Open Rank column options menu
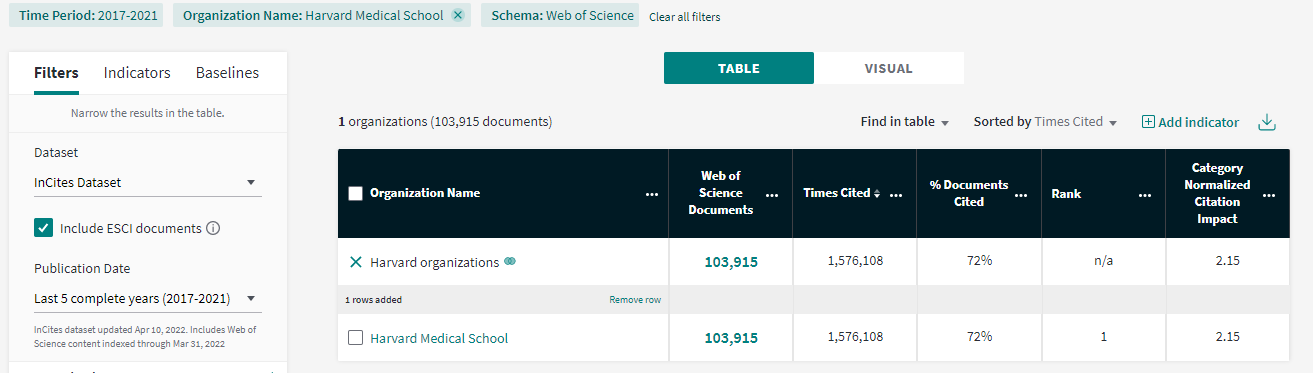This screenshot has height=373, width=1313. (x=1145, y=194)
